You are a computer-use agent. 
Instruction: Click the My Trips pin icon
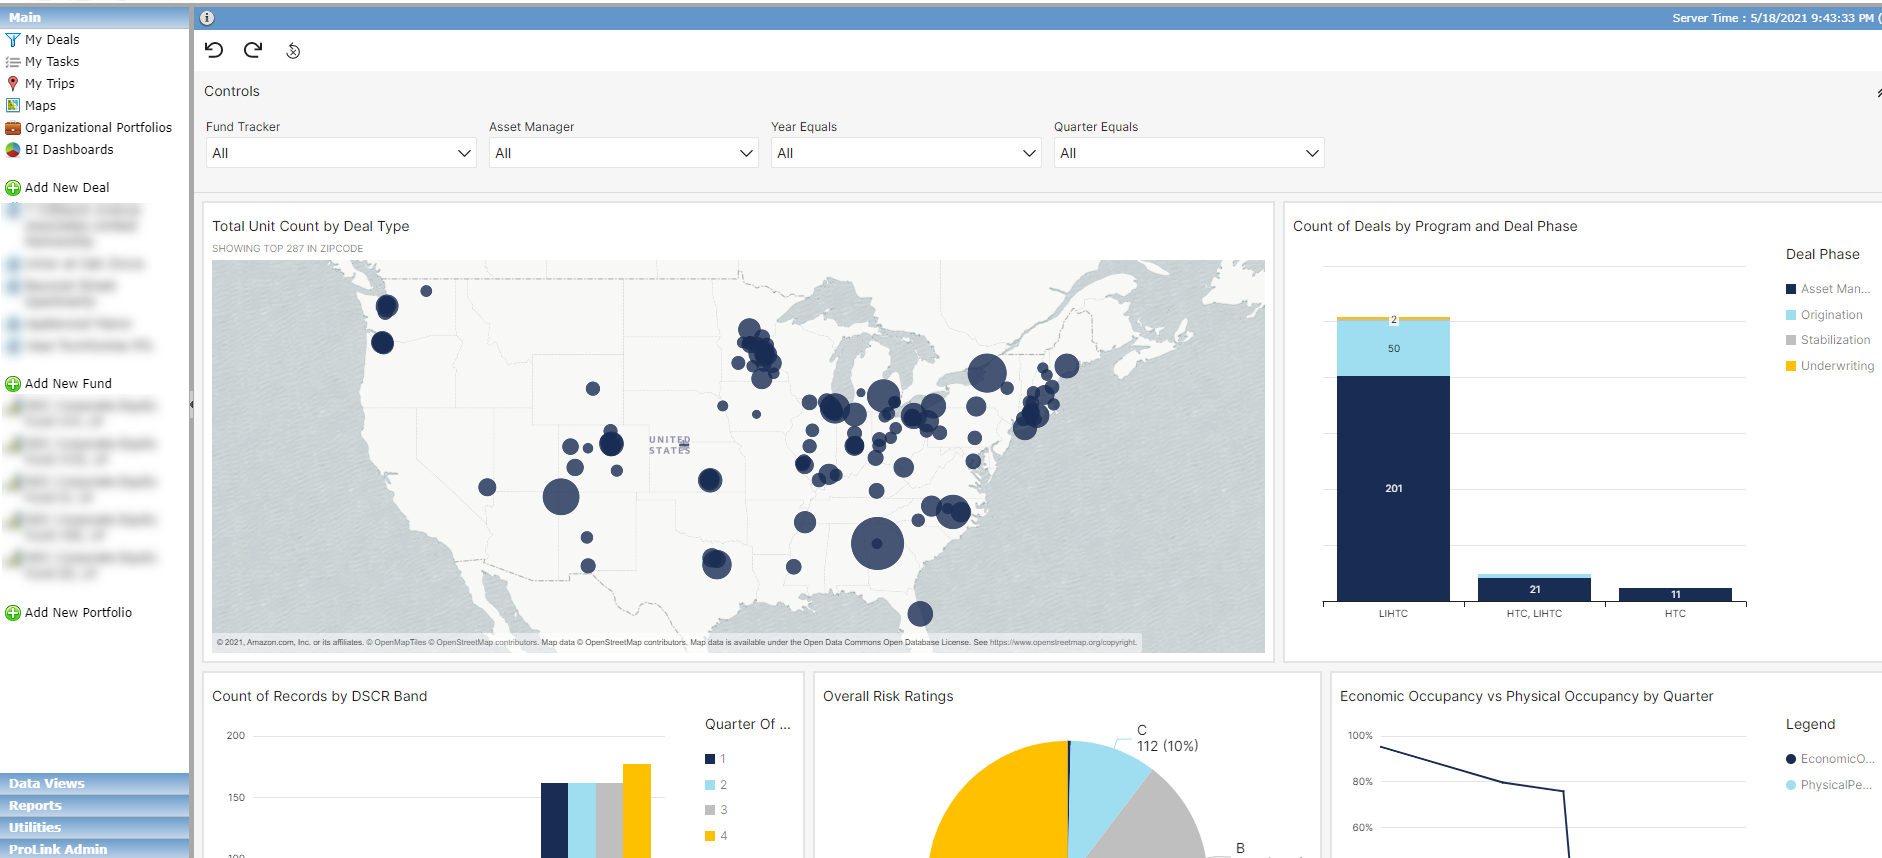click(13, 84)
